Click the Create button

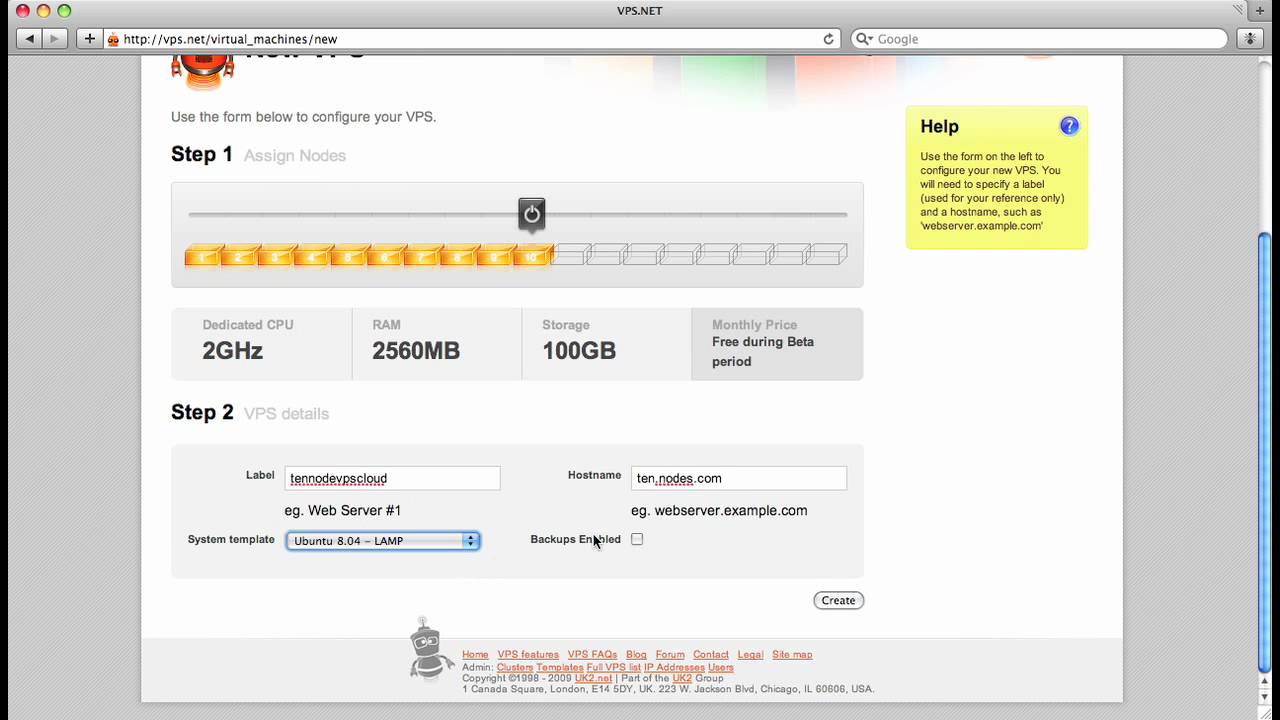pos(838,600)
